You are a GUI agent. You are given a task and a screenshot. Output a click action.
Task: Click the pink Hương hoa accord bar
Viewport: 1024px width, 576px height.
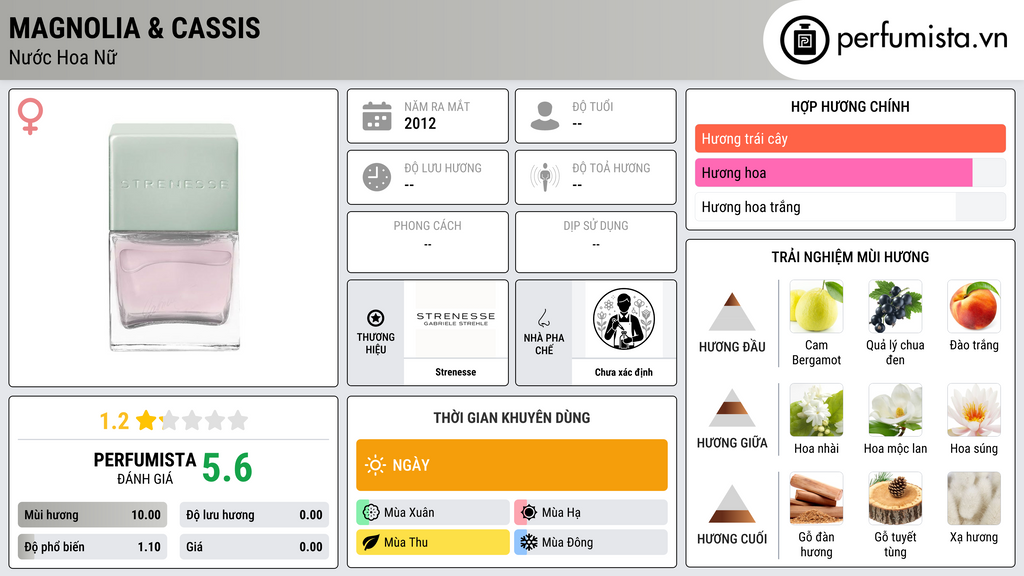[850, 172]
